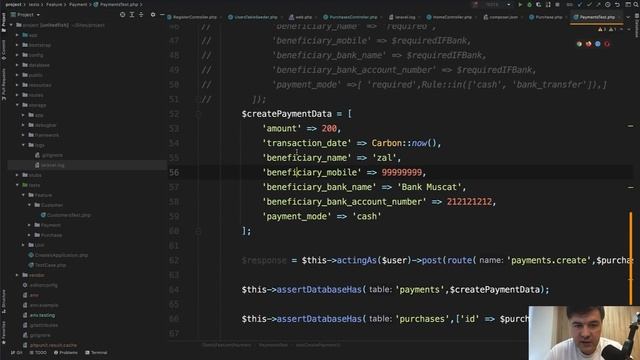Click PaymentsTest.php breadcrumb in navigation bar

(x=117, y=4)
